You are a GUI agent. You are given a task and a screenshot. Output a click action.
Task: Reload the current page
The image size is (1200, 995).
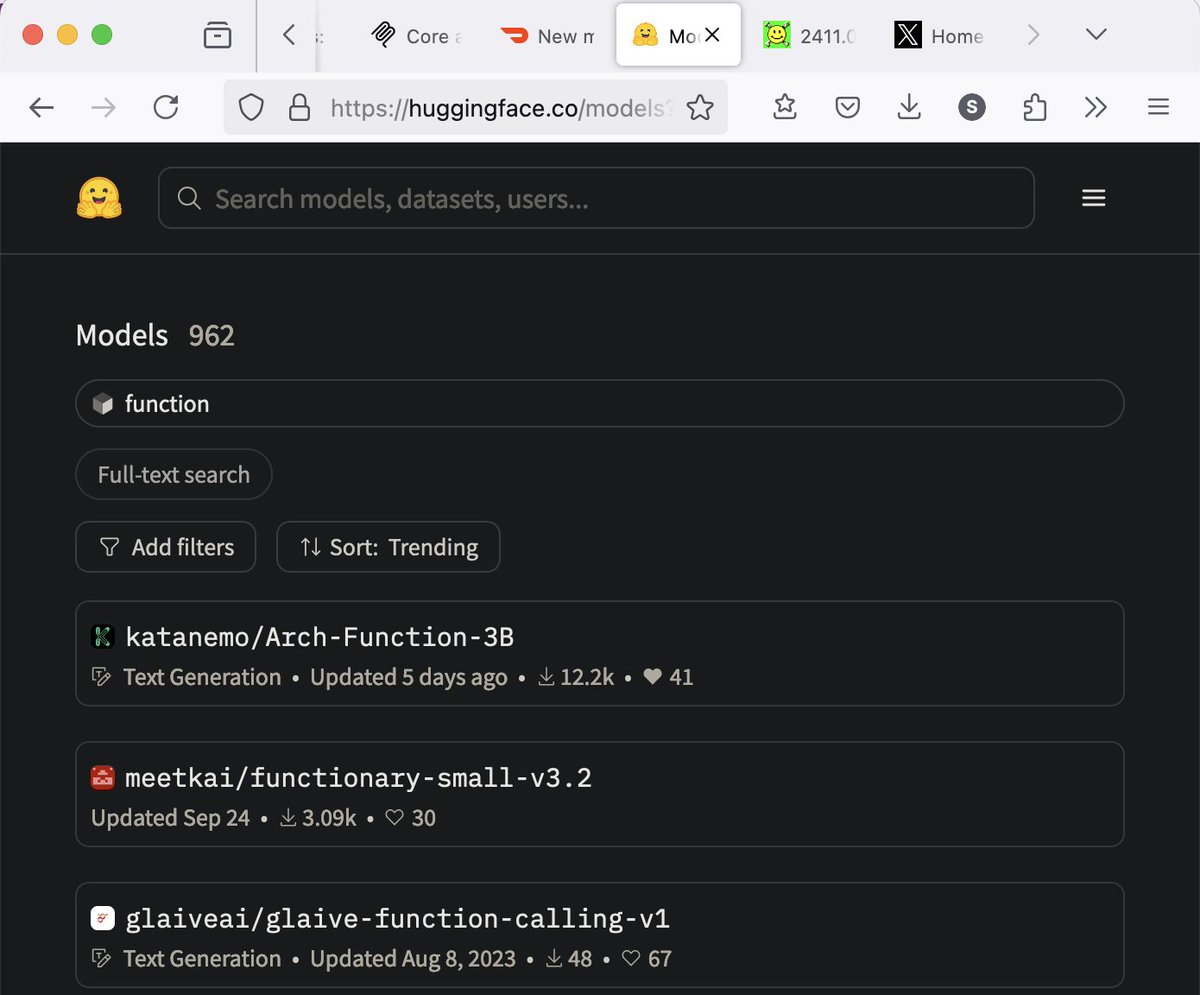click(x=165, y=107)
